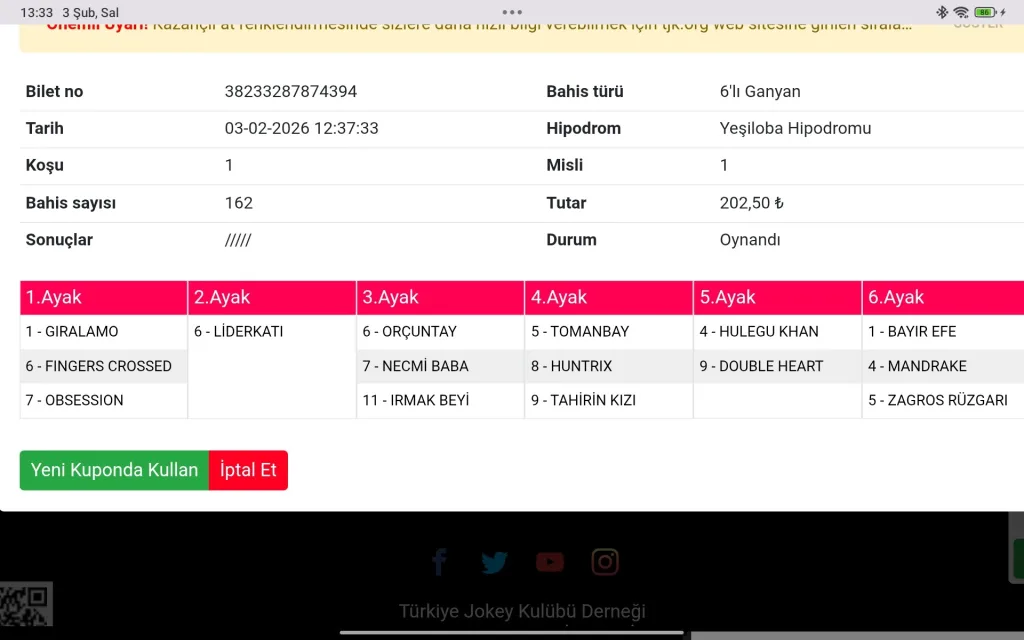The width and height of the screenshot is (1024, 640).
Task: Tap the Wi-Fi status icon
Action: (961, 12)
